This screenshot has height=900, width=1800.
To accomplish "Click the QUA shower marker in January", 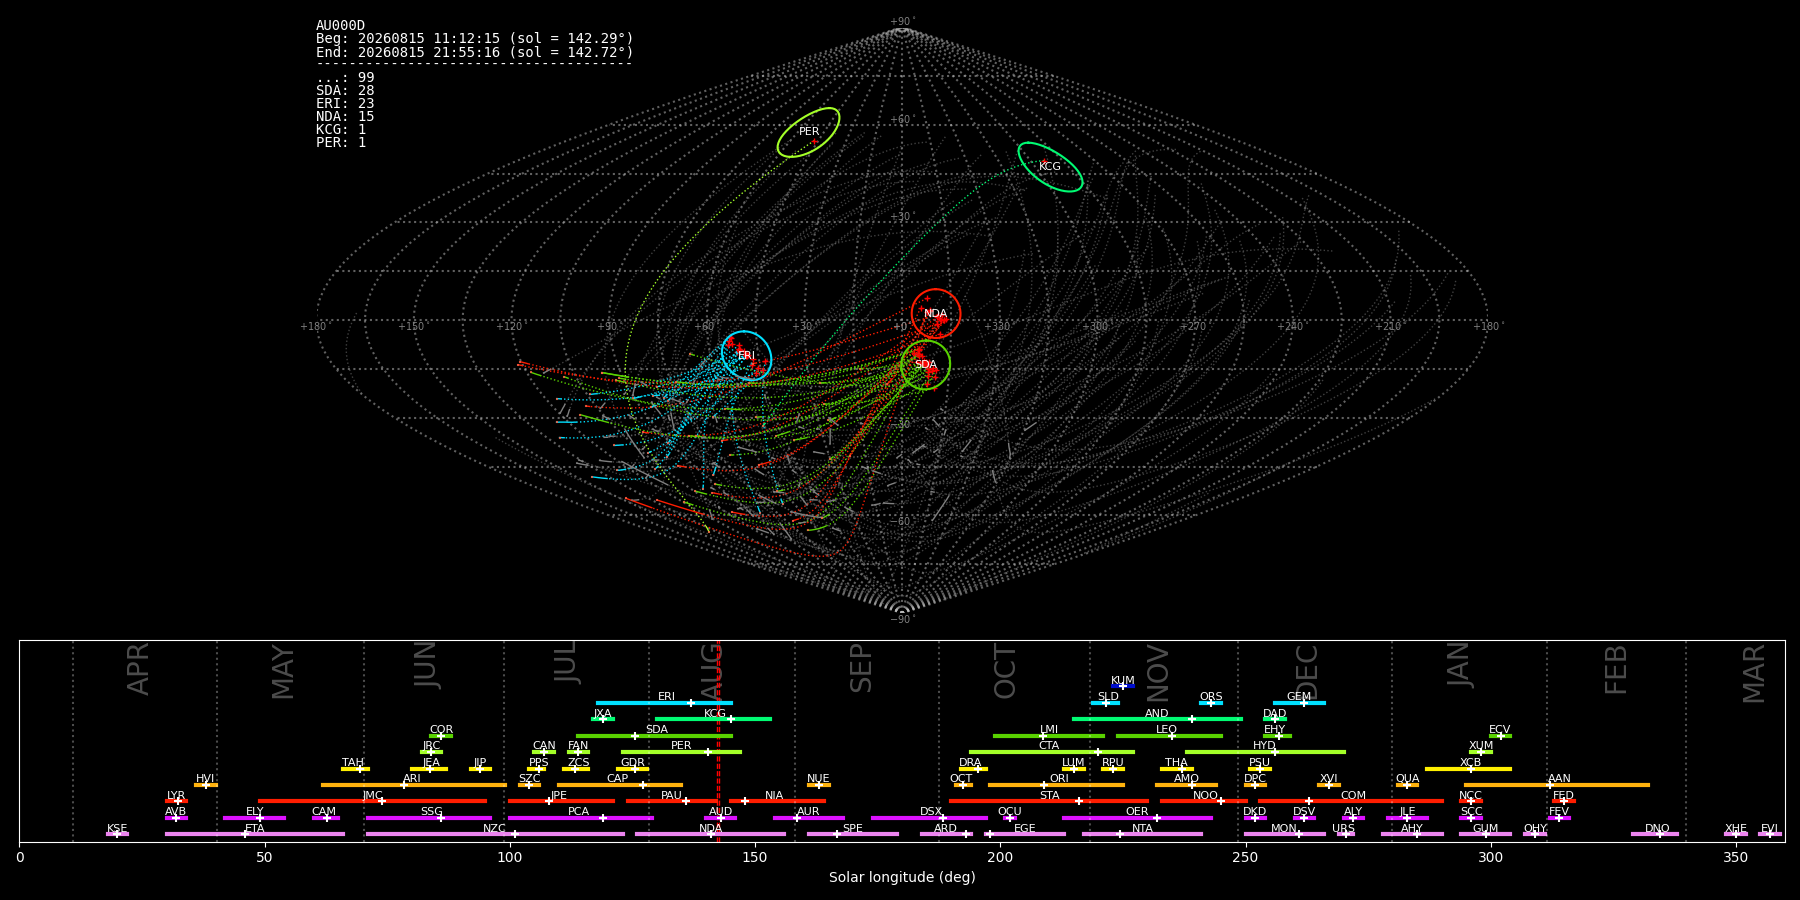I will click(1407, 785).
